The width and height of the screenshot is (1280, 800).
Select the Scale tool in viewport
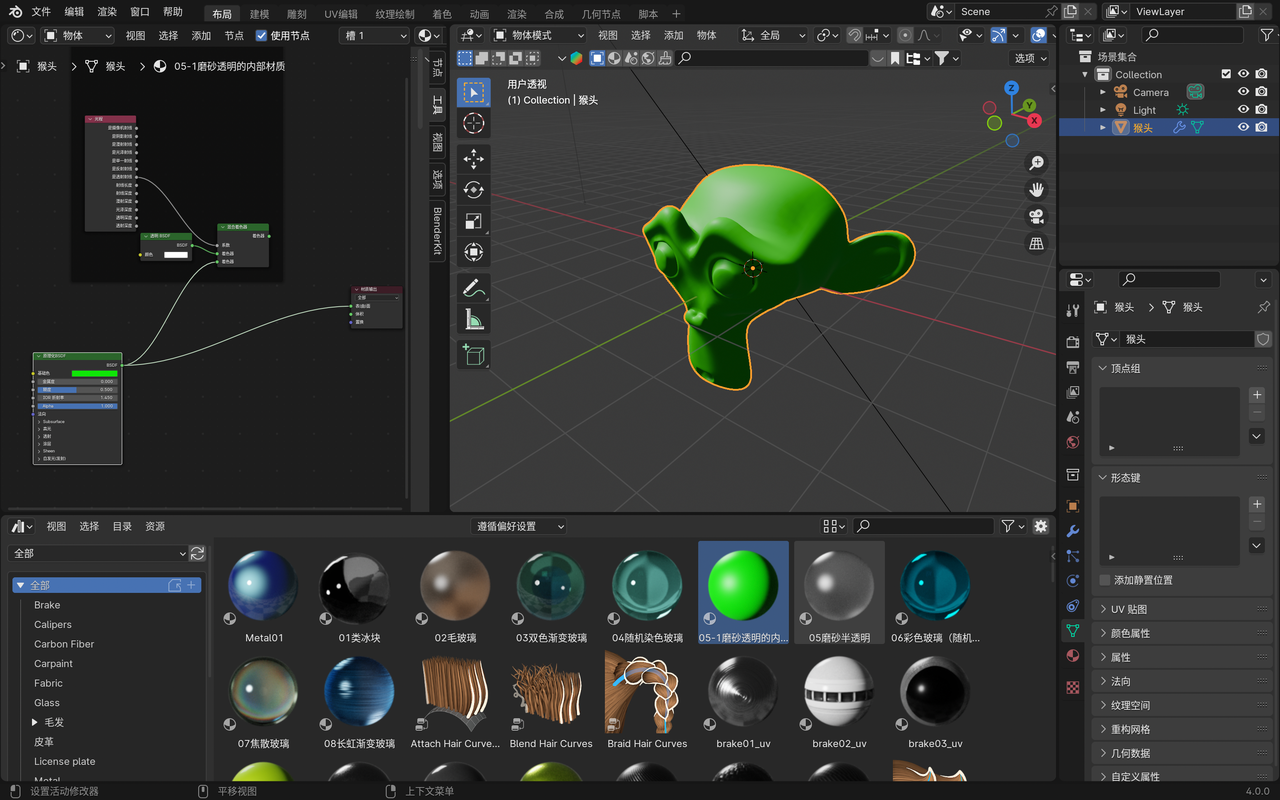[474, 221]
